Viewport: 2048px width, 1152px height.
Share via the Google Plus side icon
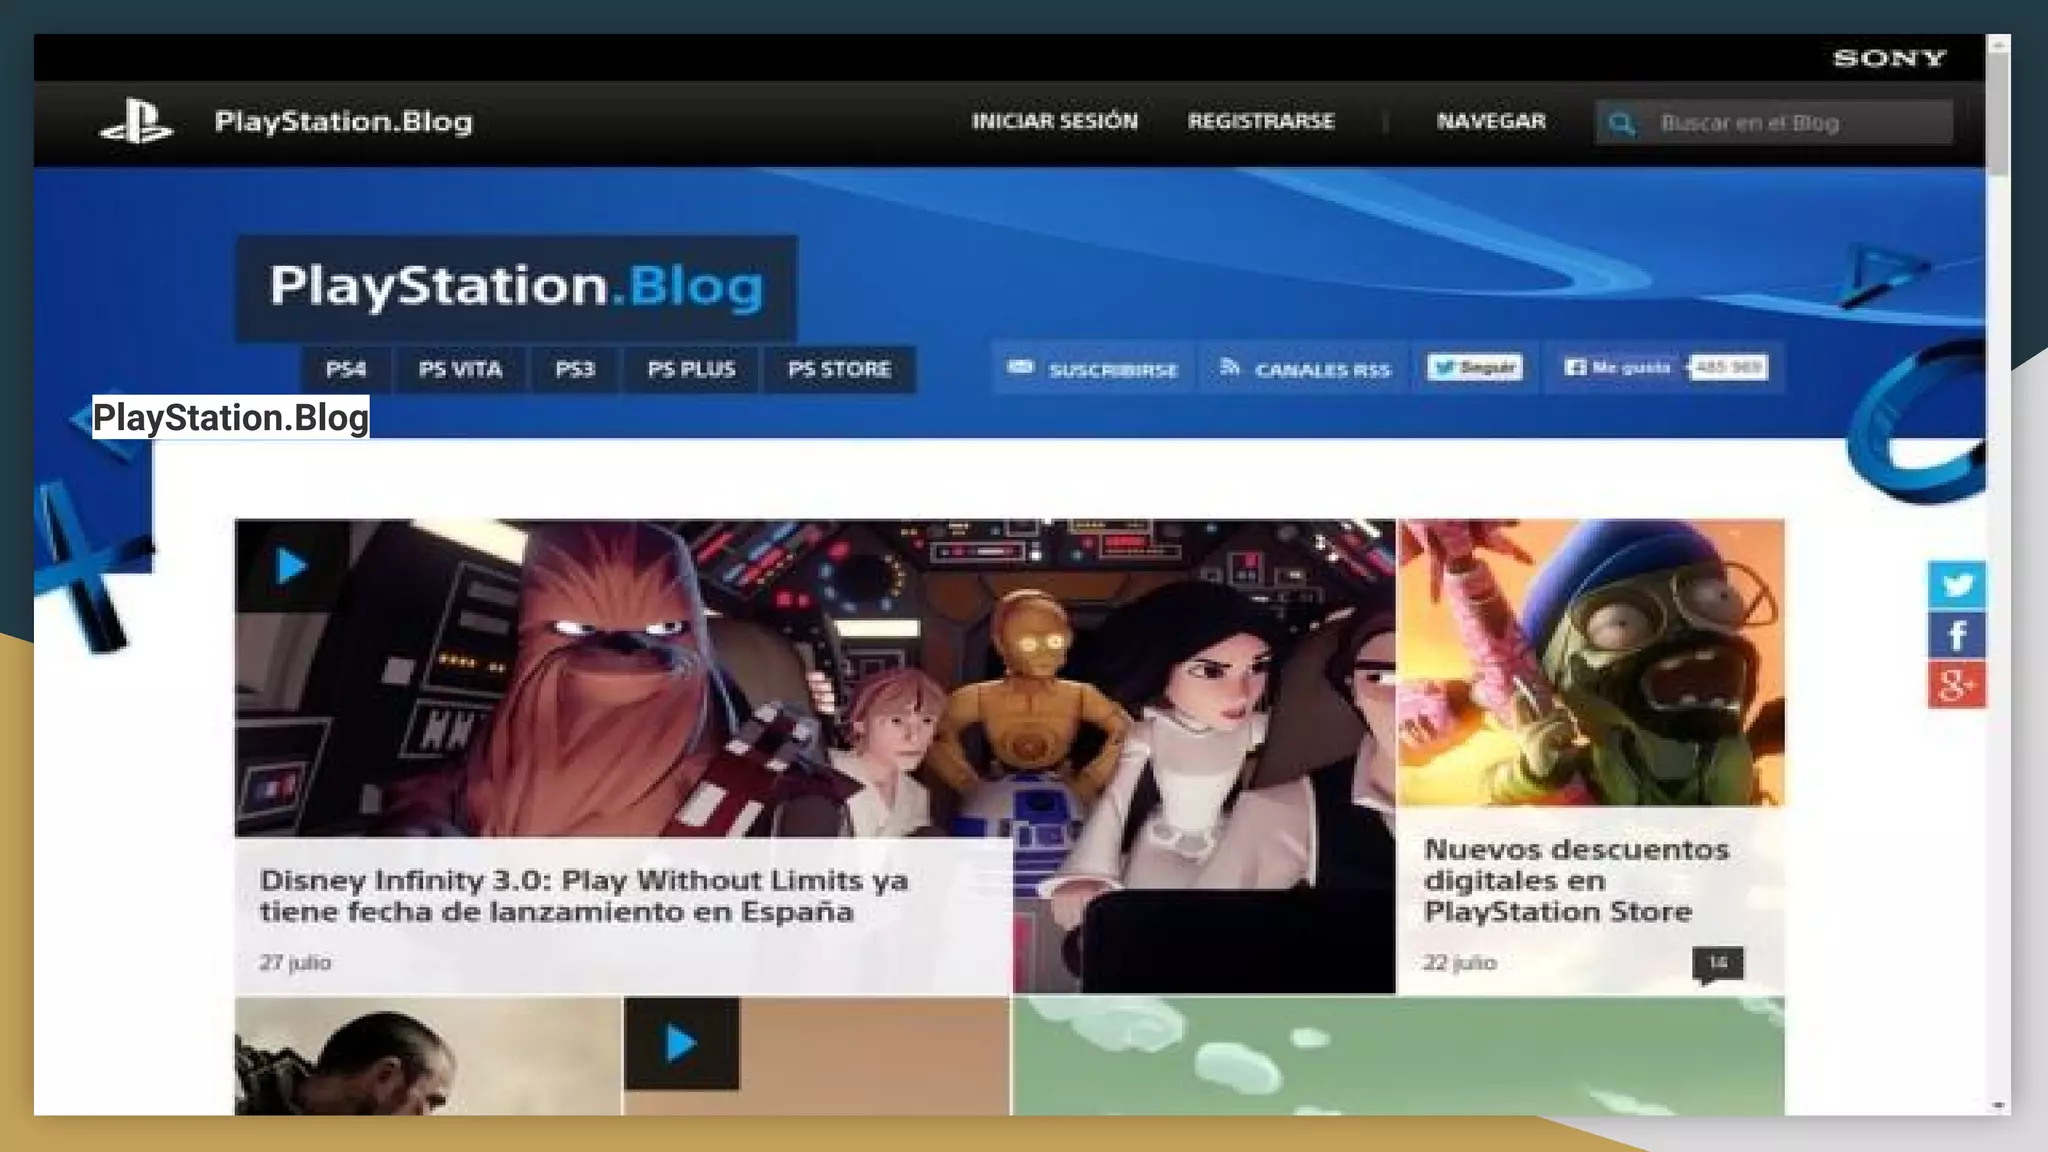[1957, 685]
